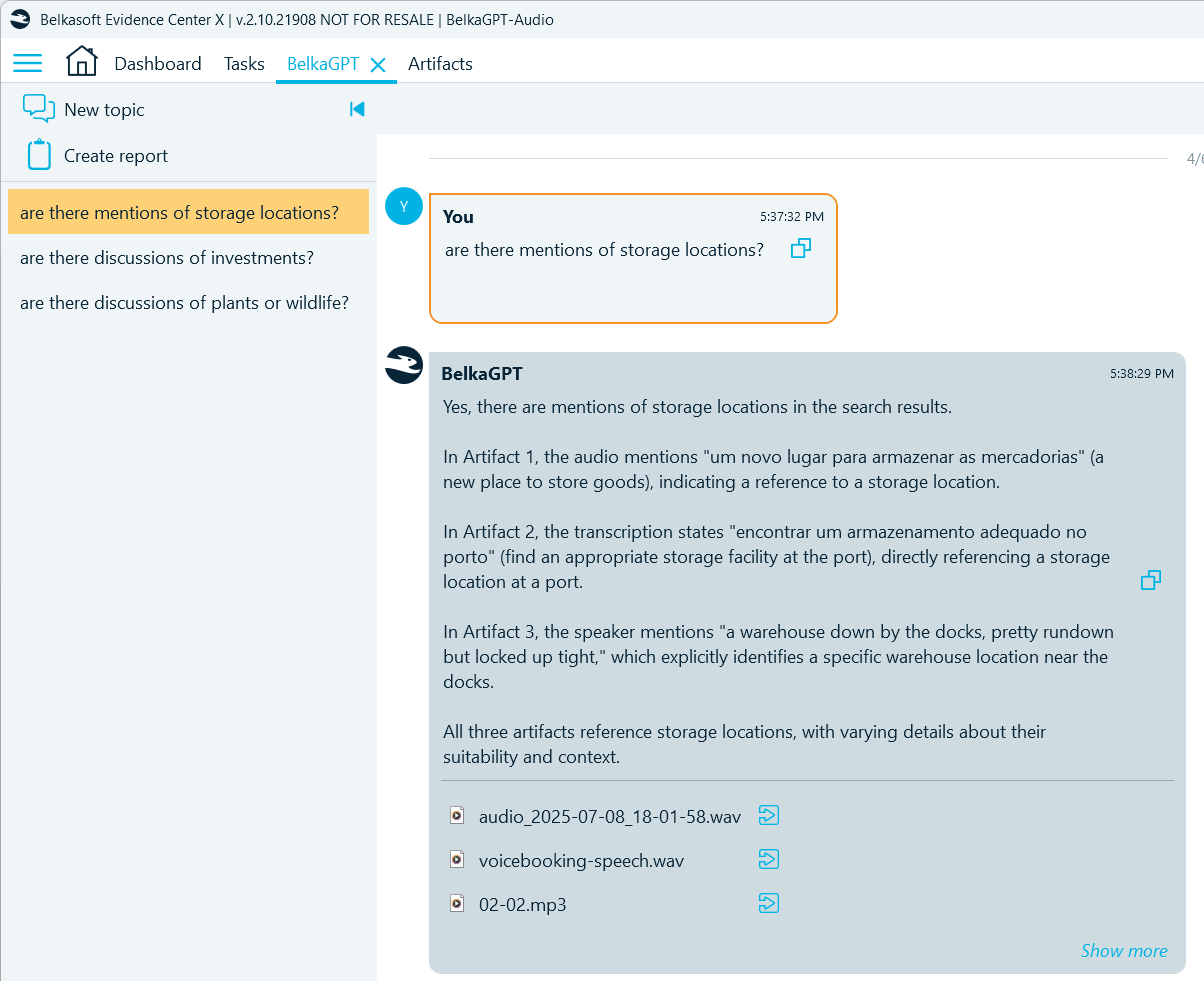
Task: Copy the BelkaGPT response text
Action: pos(1151,580)
